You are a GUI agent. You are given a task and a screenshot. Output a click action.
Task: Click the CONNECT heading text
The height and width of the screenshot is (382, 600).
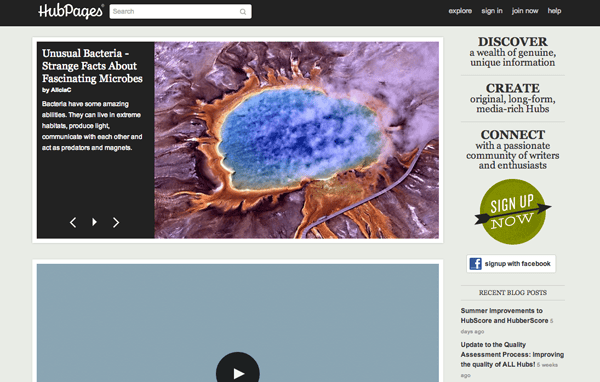[513, 135]
